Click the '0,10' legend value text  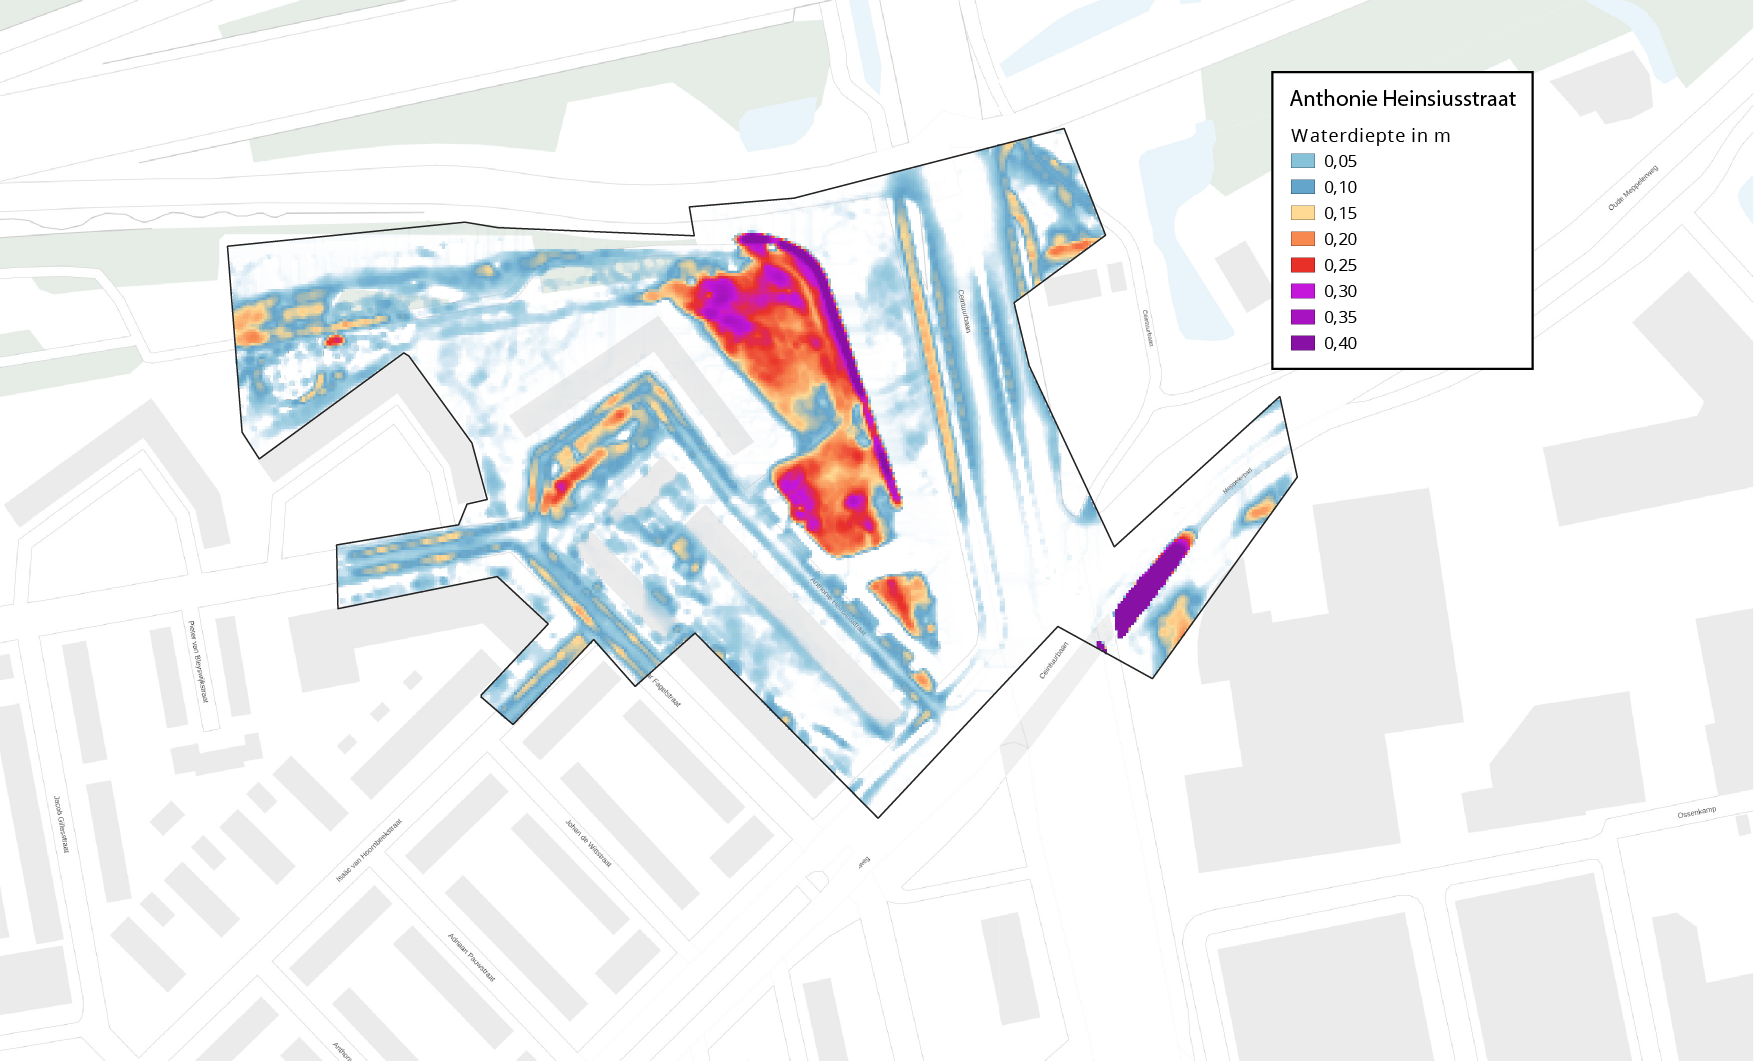(1340, 187)
